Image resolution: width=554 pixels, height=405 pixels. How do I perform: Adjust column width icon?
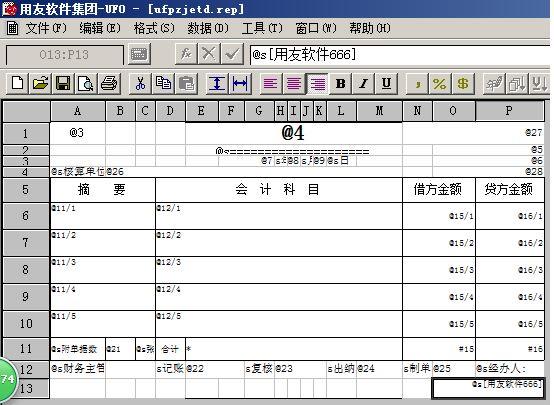[240, 84]
